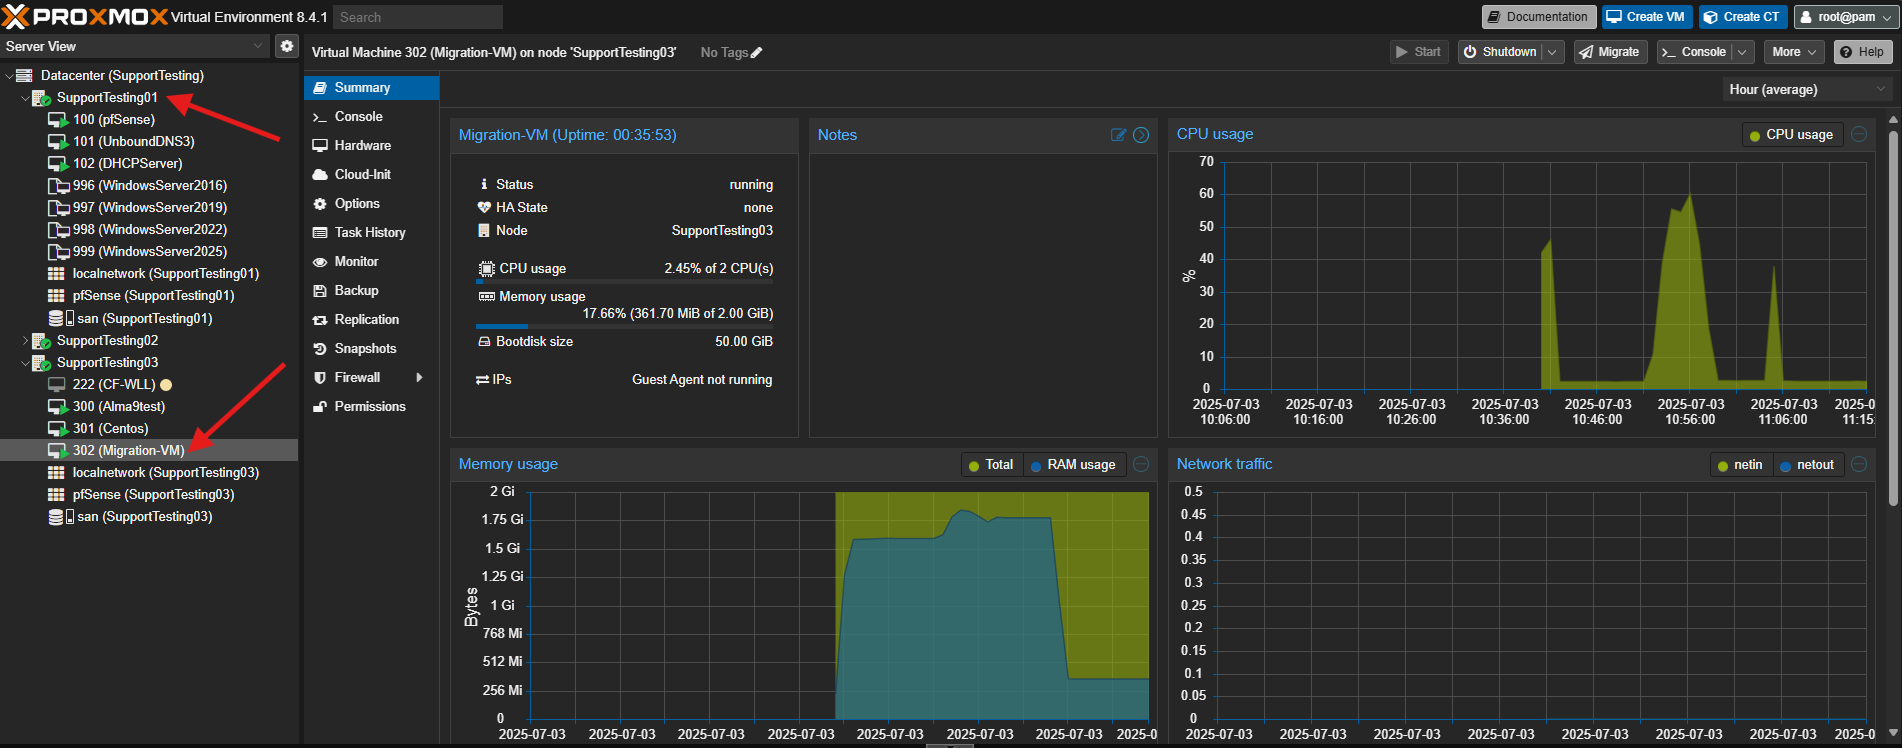Edit VM tags with pencil icon
The image size is (1902, 748).
click(x=756, y=53)
